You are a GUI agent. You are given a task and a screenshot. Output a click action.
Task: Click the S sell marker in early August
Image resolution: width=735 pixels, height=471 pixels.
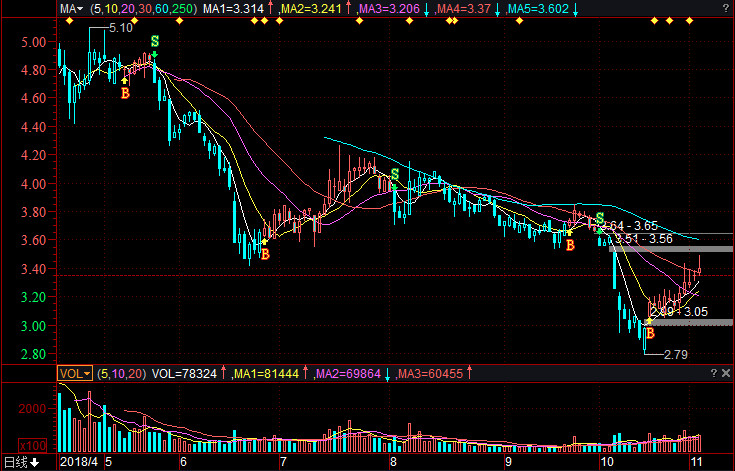tap(395, 175)
